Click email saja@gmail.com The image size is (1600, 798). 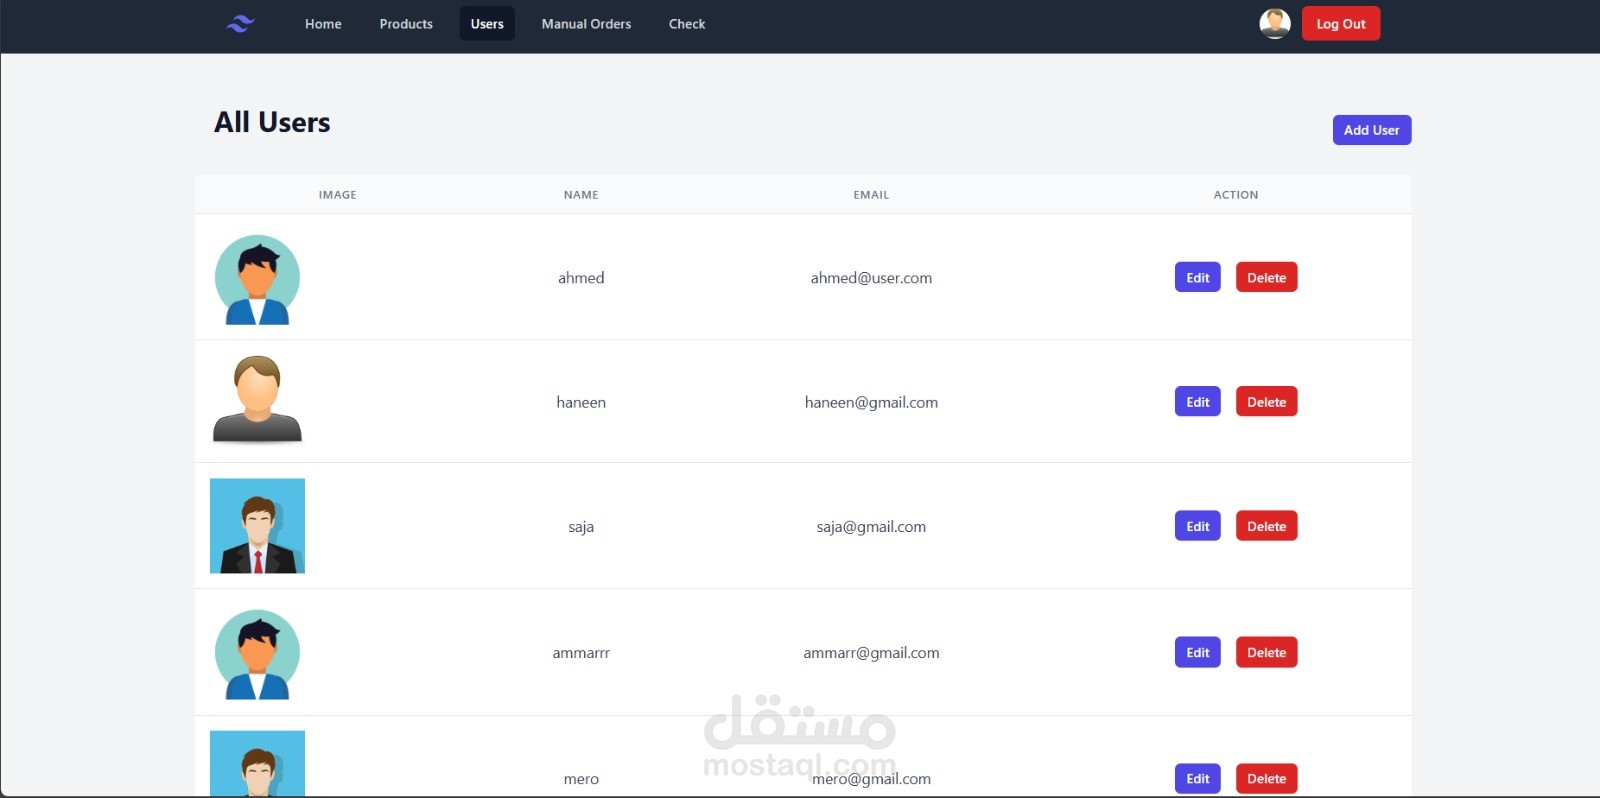871,527
